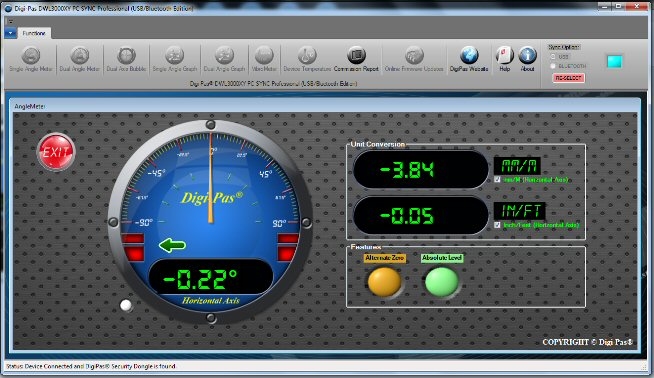
Task: Open the blue application menu dropdown
Action: point(10,33)
